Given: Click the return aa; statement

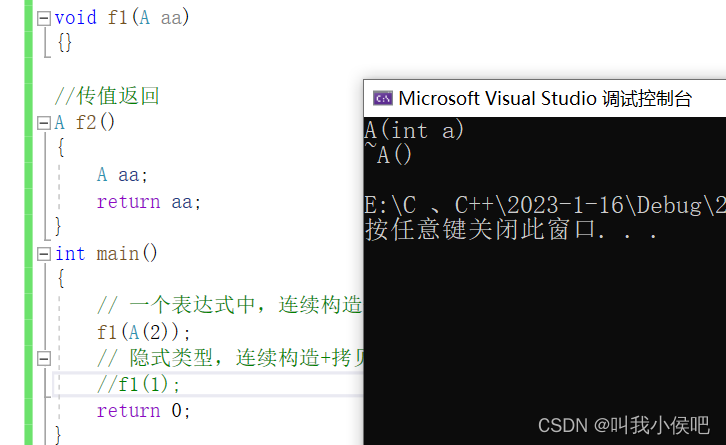Looking at the screenshot, I should tap(149, 201).
